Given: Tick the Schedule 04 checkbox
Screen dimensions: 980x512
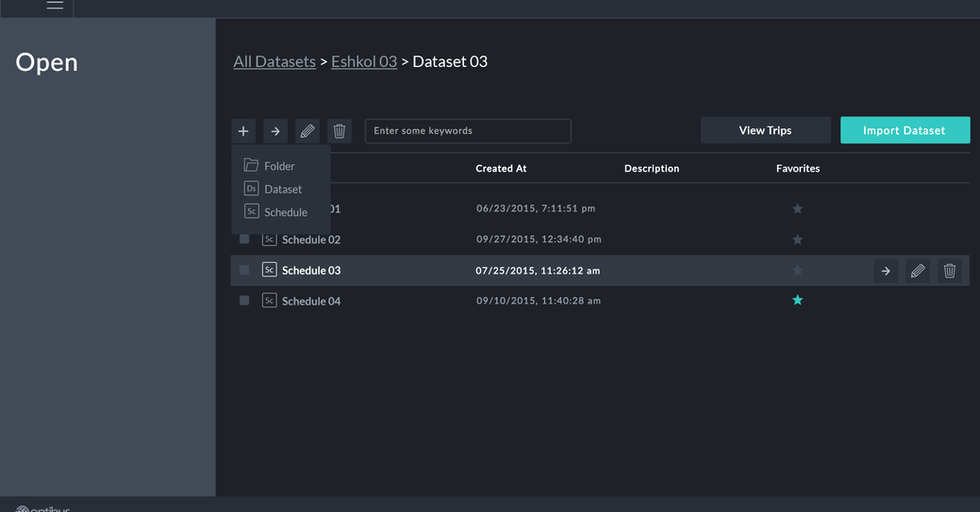Looking at the screenshot, I should point(244,301).
